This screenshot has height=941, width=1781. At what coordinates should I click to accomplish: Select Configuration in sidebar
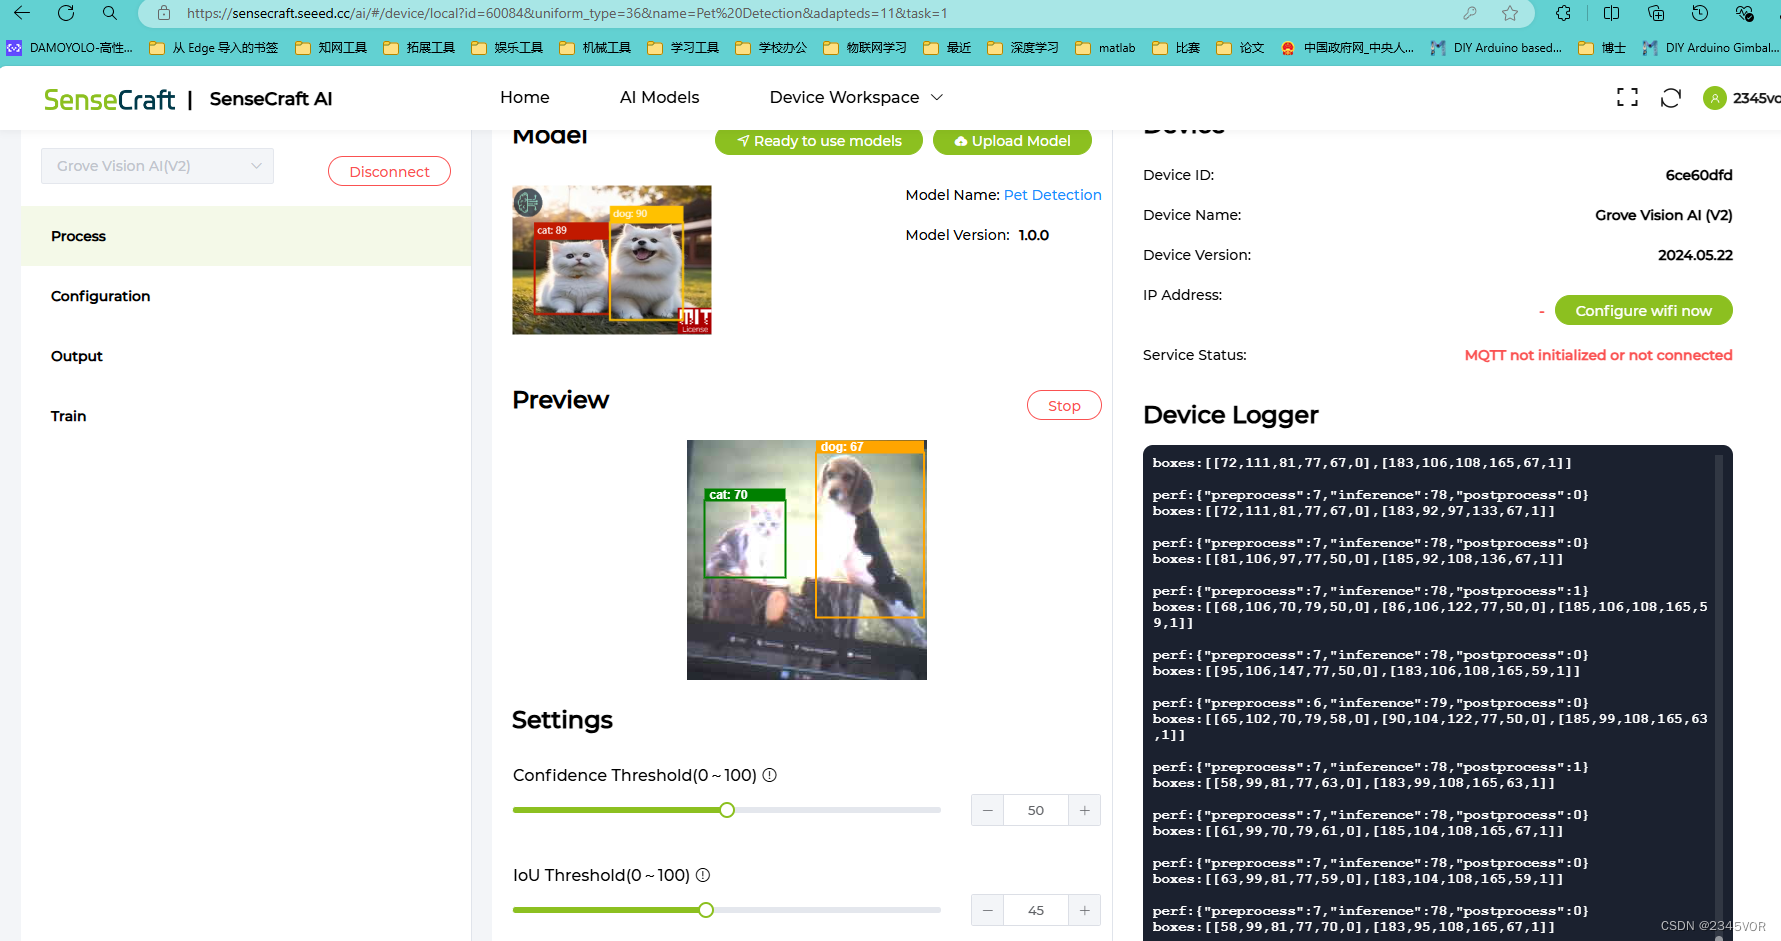[x=246, y=296]
